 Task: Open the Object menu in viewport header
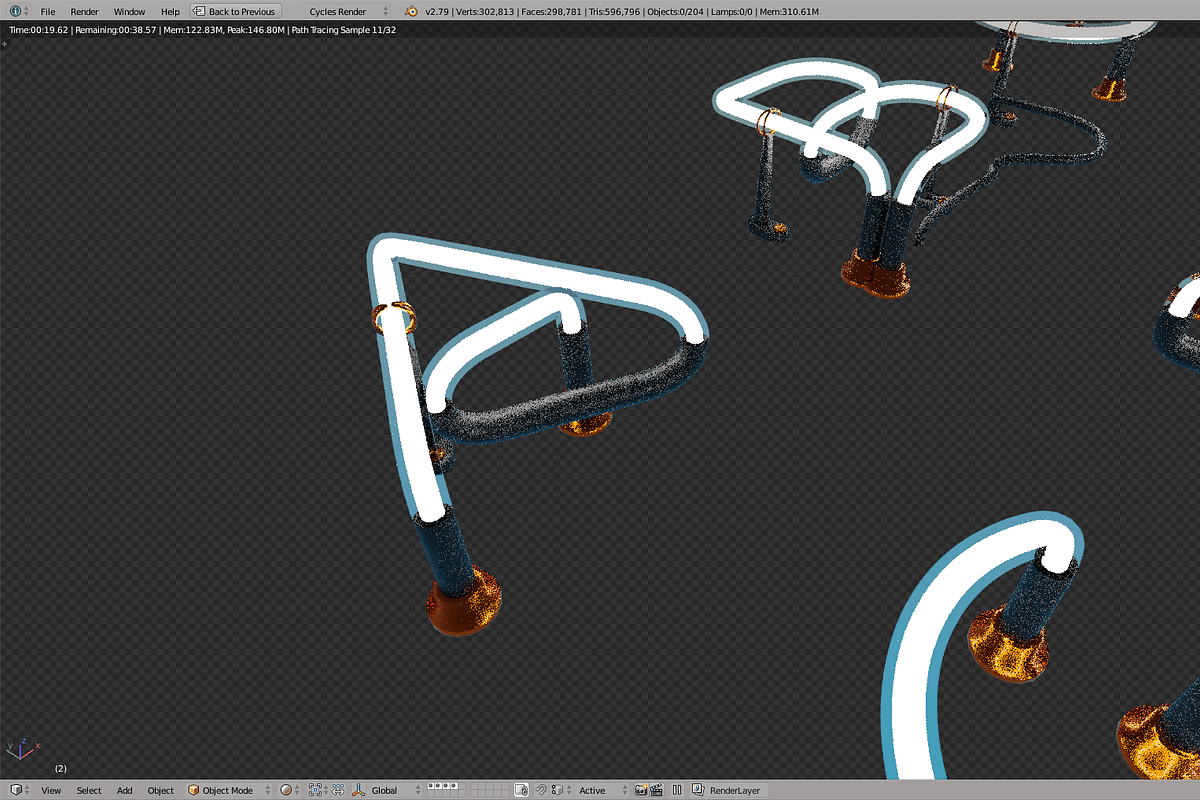[x=161, y=790]
